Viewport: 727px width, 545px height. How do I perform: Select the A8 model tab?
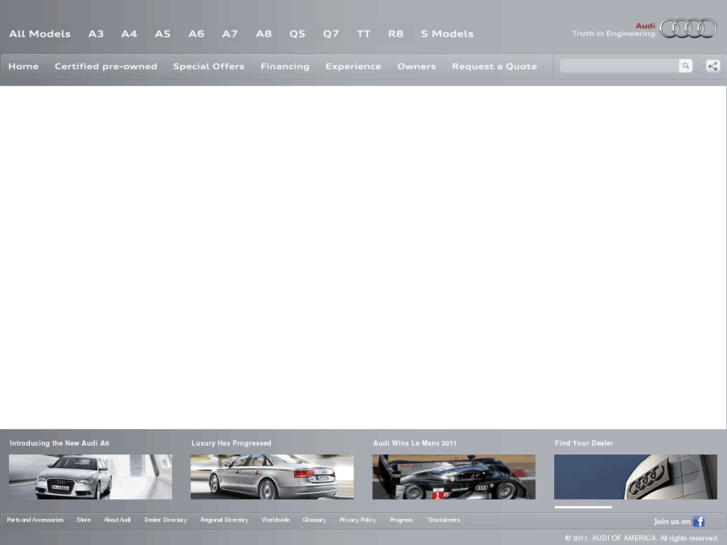[x=264, y=34]
